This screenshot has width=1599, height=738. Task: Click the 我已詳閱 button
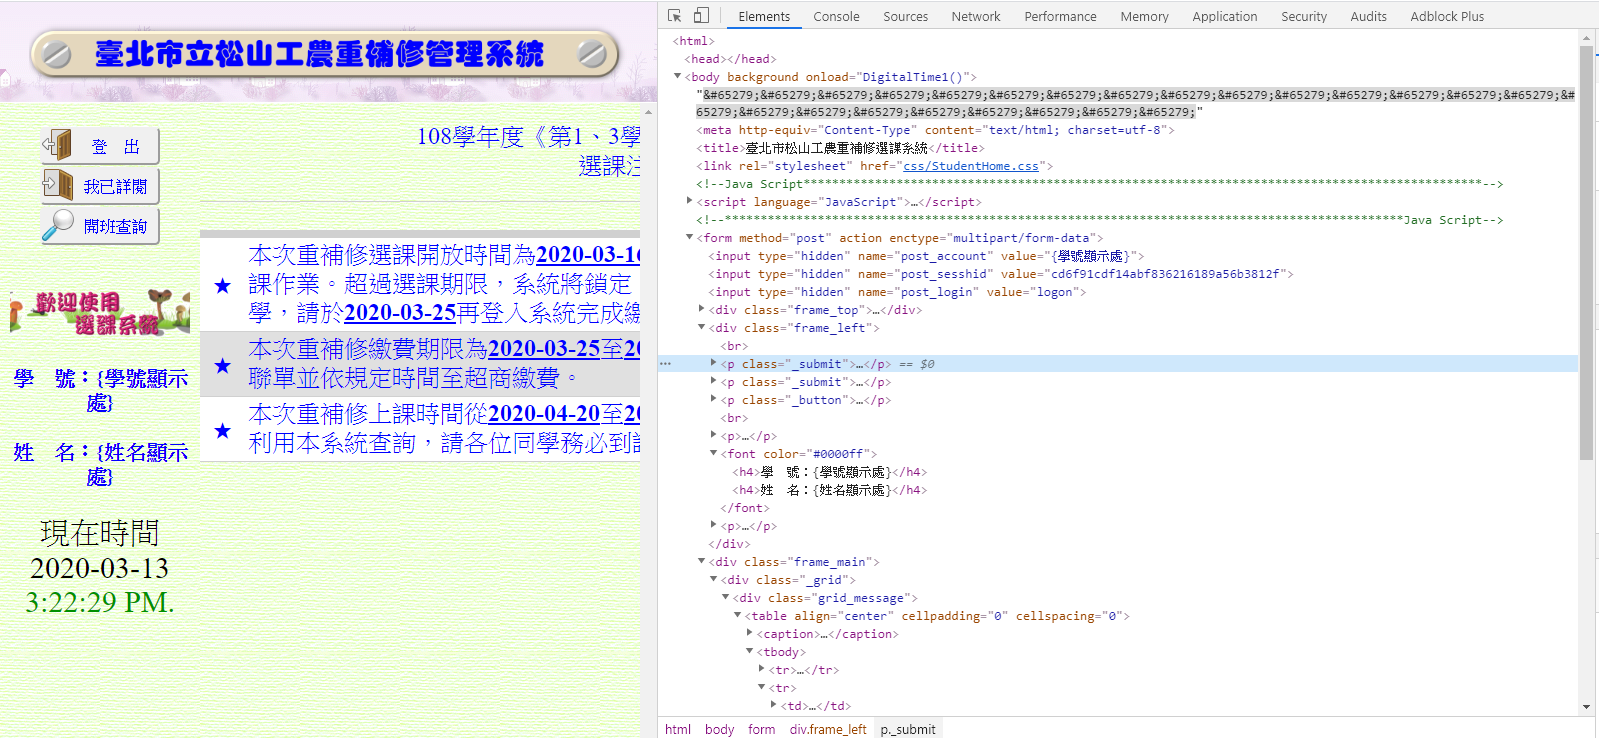coord(100,186)
